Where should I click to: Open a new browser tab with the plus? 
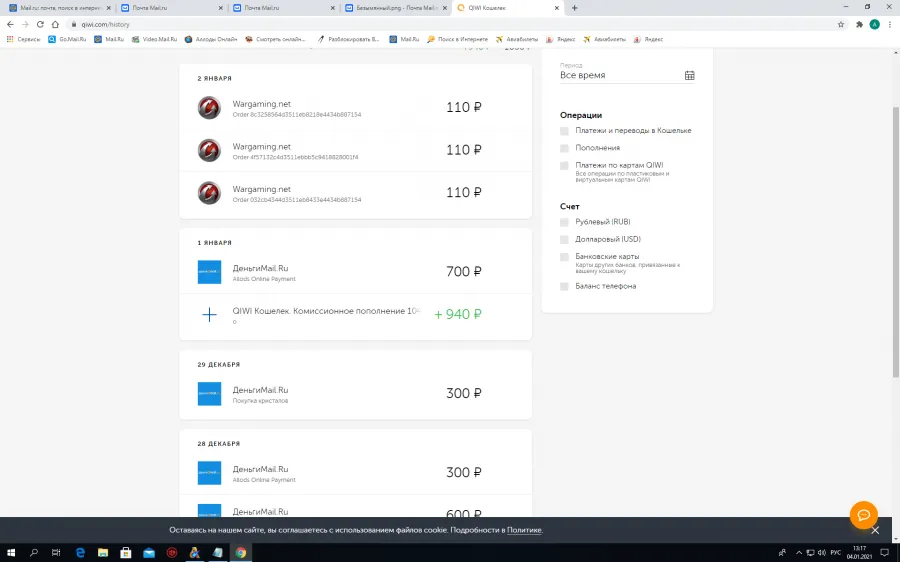pos(575,8)
